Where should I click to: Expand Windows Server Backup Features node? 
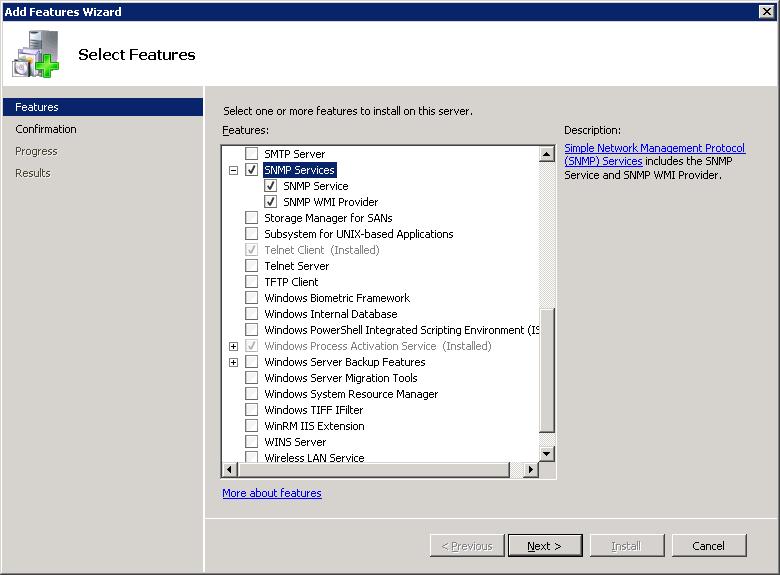click(233, 362)
